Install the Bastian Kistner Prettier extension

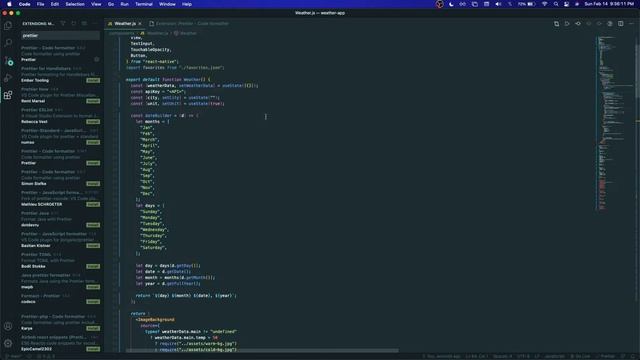93,246
